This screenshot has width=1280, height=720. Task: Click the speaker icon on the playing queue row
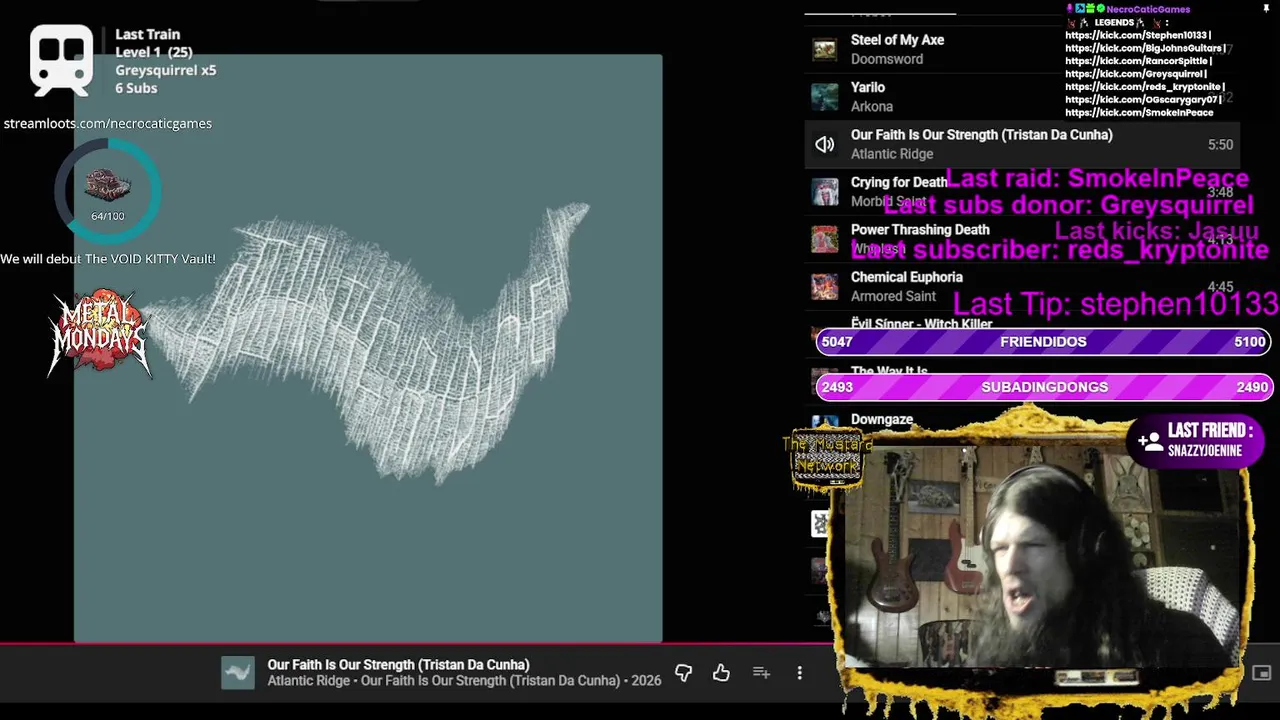click(824, 145)
